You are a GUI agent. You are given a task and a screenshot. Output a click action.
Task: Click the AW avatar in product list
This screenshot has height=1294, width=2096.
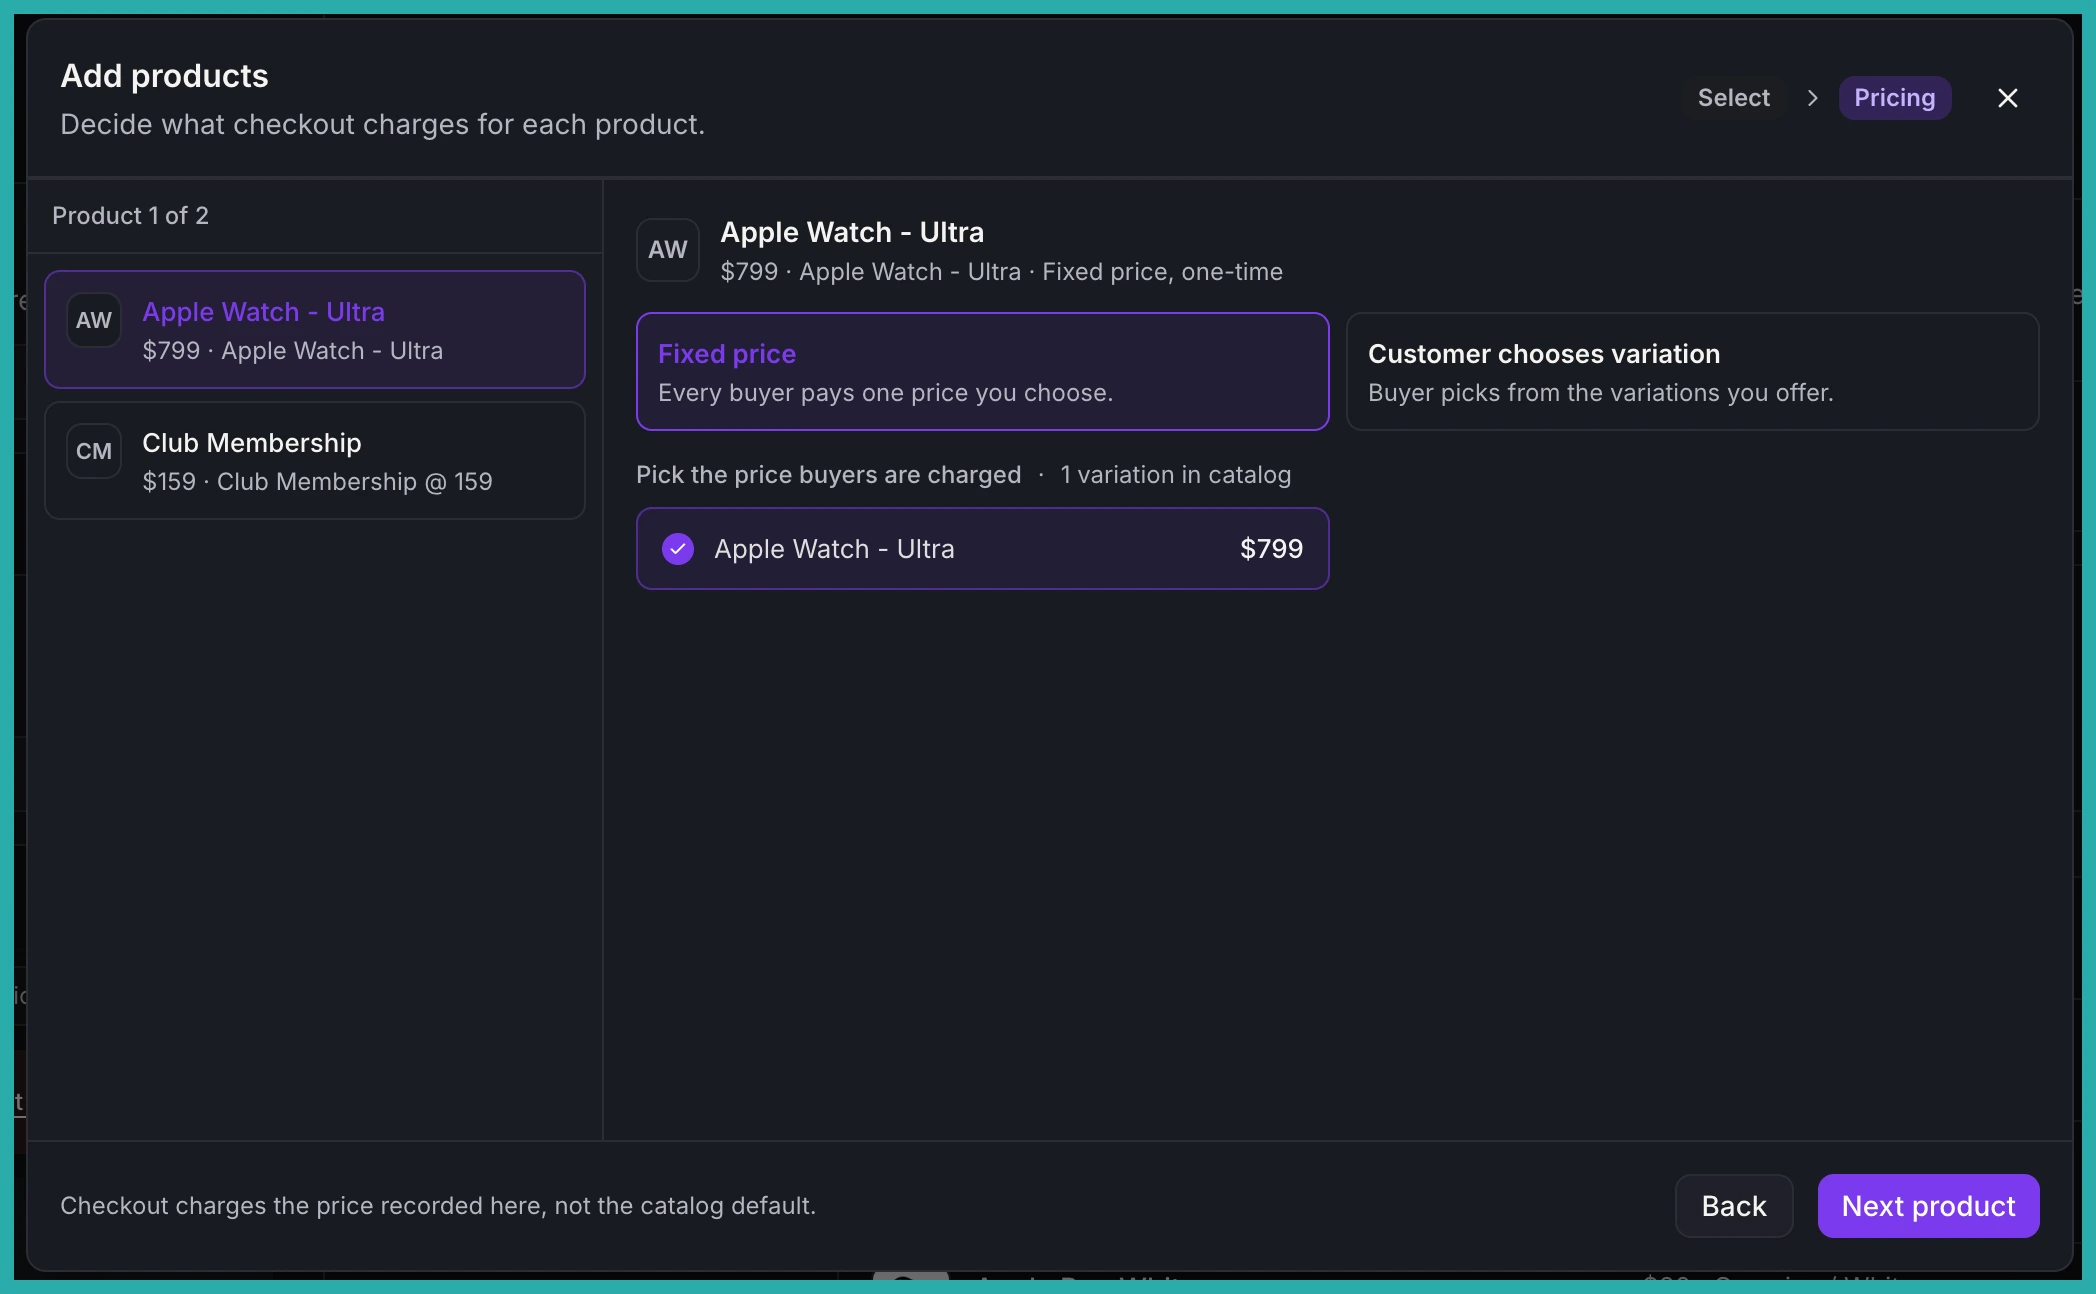coord(94,320)
